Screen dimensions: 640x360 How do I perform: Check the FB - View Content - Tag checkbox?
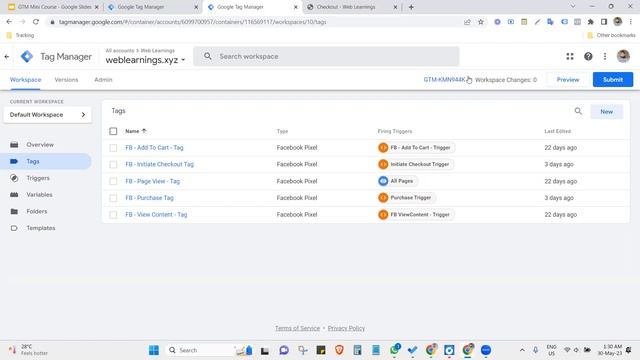coord(113,215)
